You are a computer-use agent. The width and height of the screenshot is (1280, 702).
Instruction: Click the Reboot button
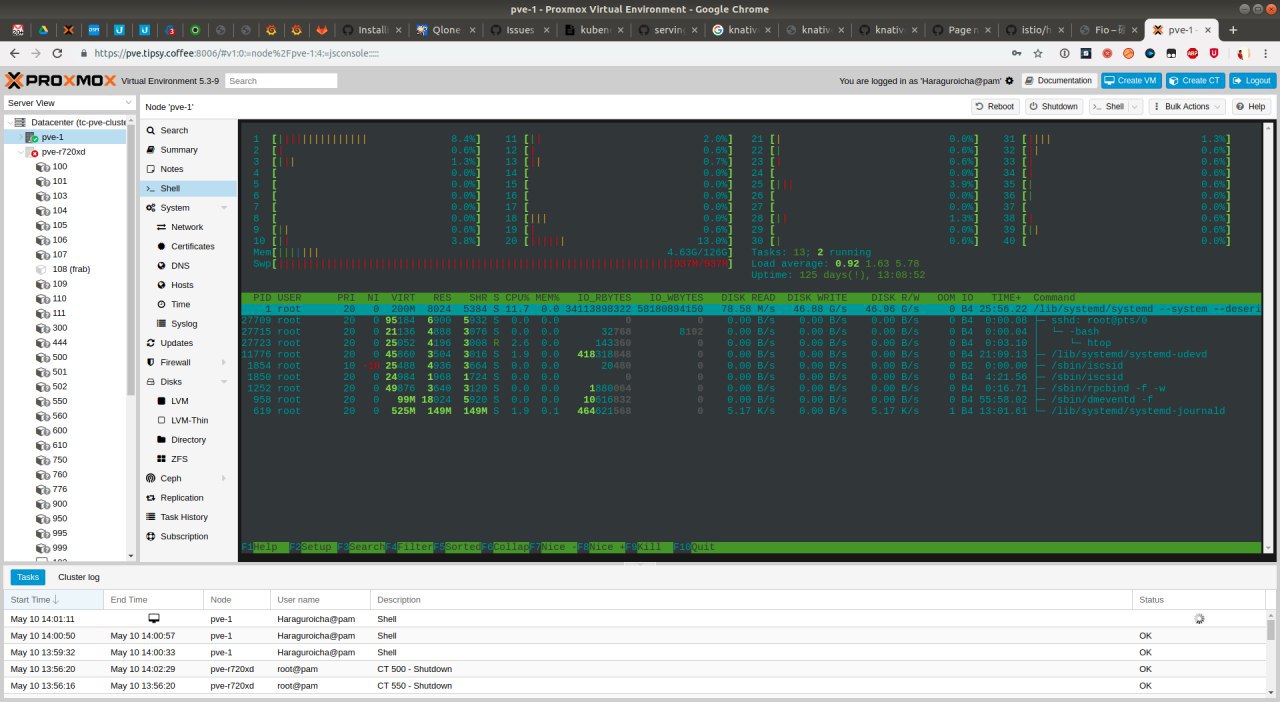click(995, 106)
